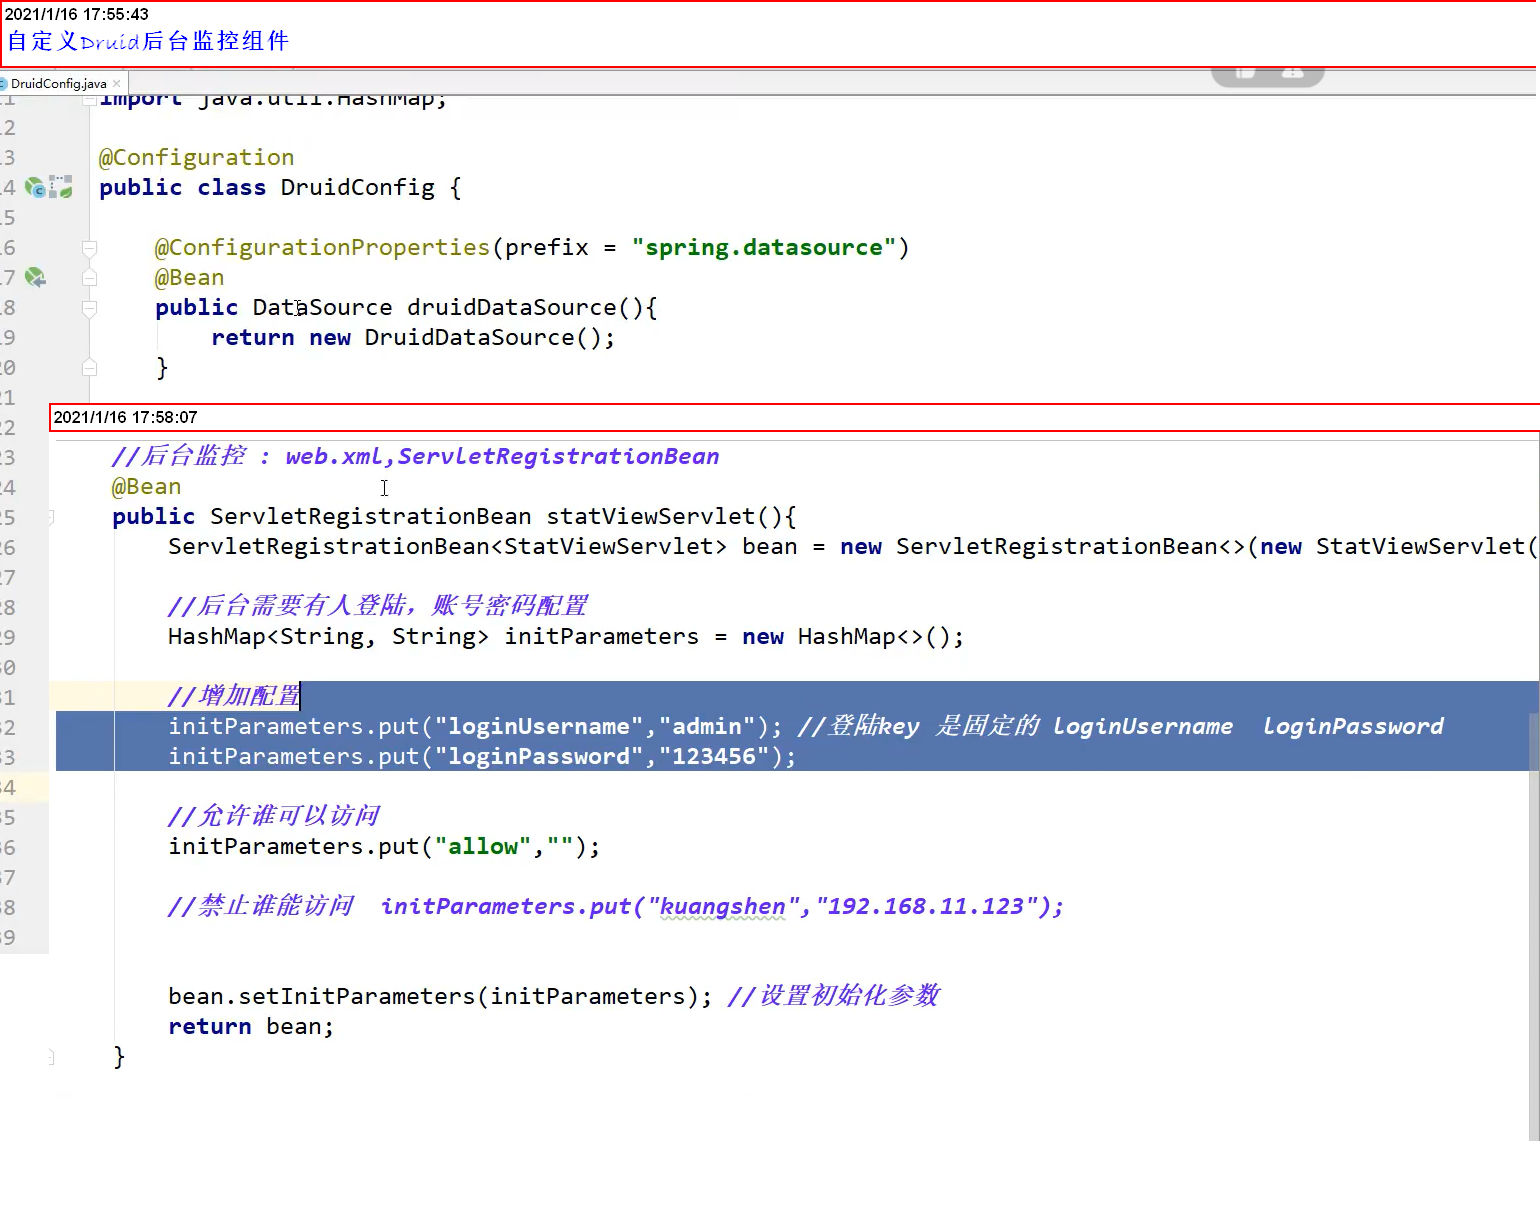This screenshot has height=1213, width=1540.
Task: Click first @Bean annotation above druidDataSource
Action: 189,277
